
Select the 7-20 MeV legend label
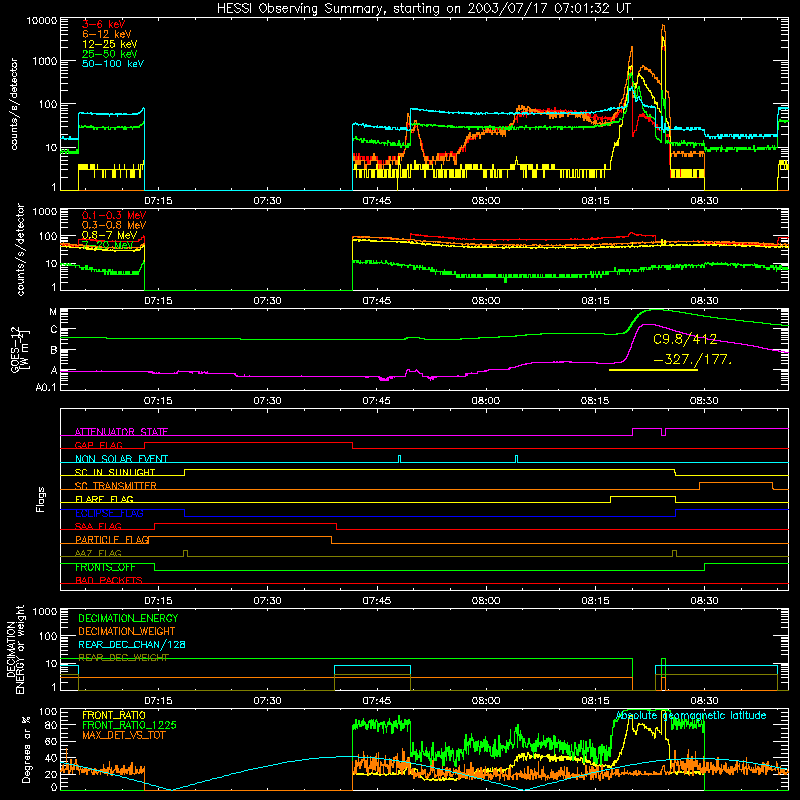click(x=107, y=245)
